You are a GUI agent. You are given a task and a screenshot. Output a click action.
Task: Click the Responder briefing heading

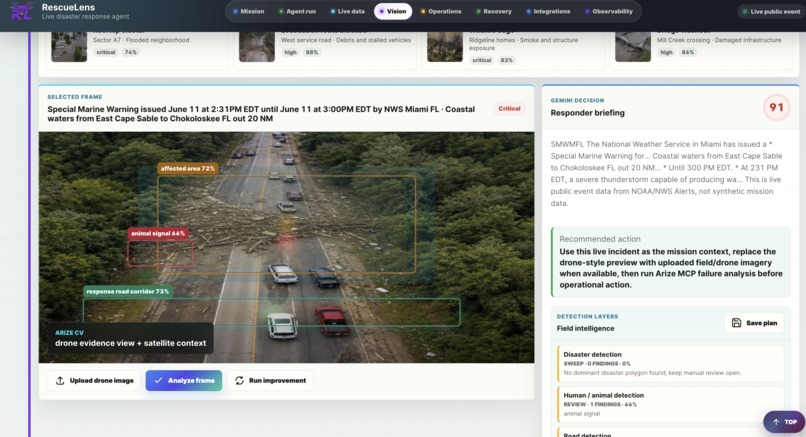(x=588, y=113)
